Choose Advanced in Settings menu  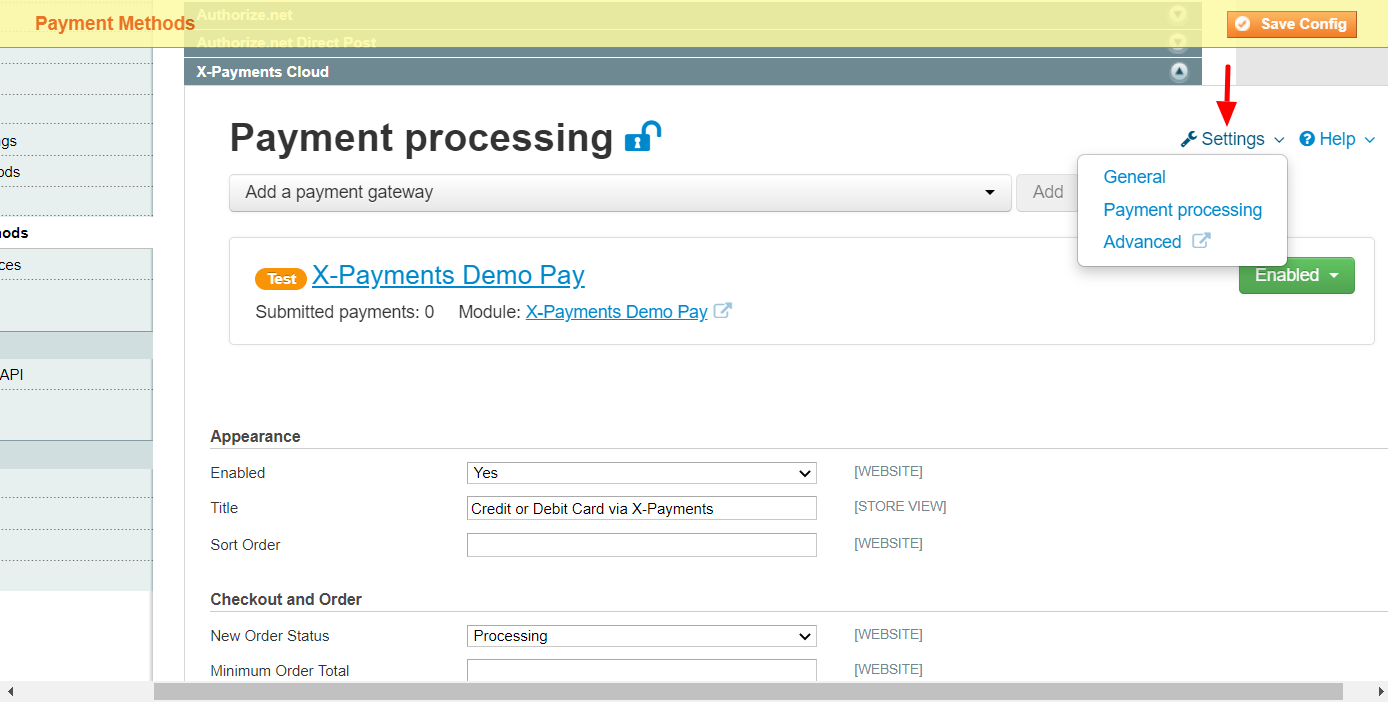(1142, 242)
